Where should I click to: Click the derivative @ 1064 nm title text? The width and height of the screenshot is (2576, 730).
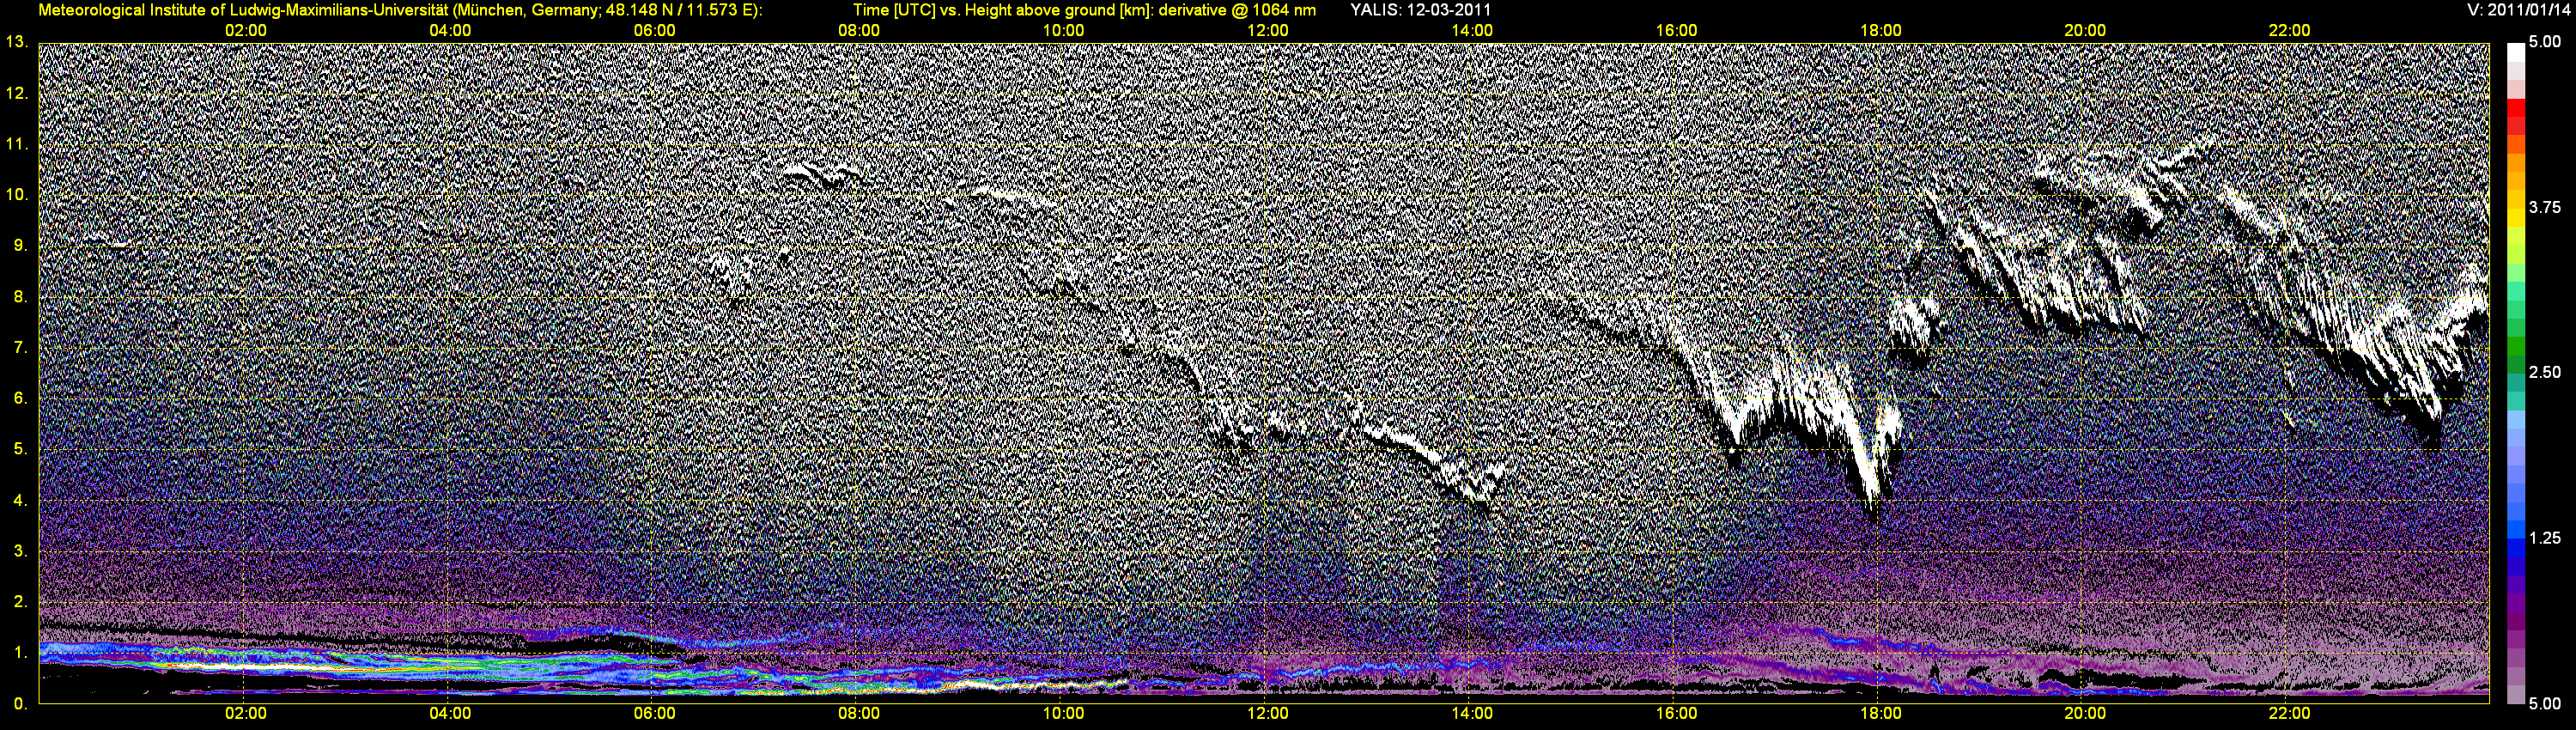coord(1237,10)
